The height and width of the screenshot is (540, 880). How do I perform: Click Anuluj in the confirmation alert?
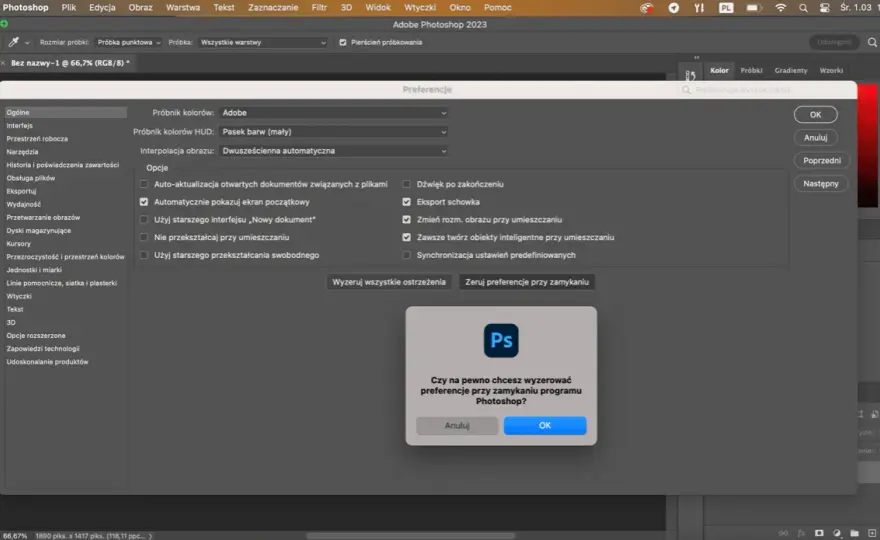(x=457, y=425)
